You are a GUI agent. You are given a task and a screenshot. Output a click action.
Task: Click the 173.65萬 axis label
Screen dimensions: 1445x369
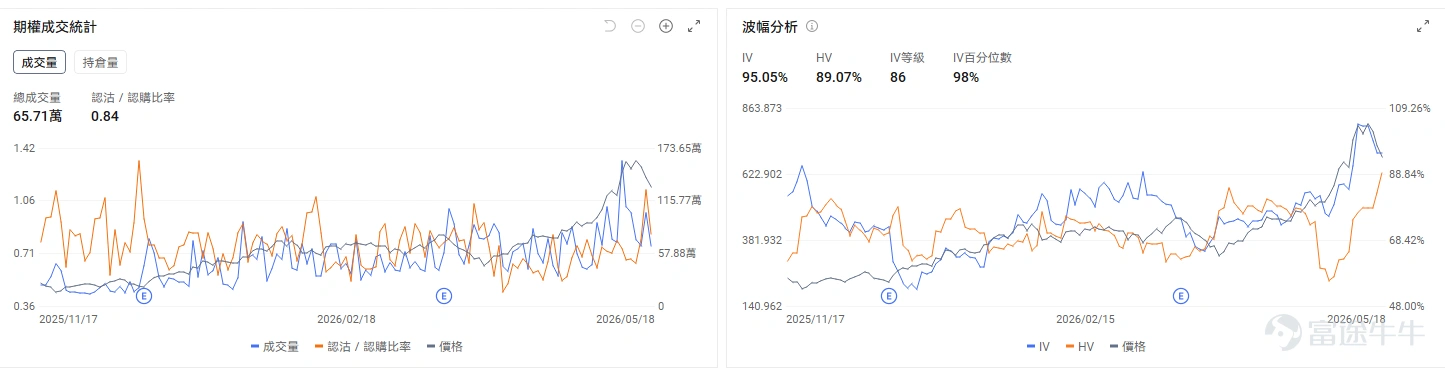[x=679, y=148]
